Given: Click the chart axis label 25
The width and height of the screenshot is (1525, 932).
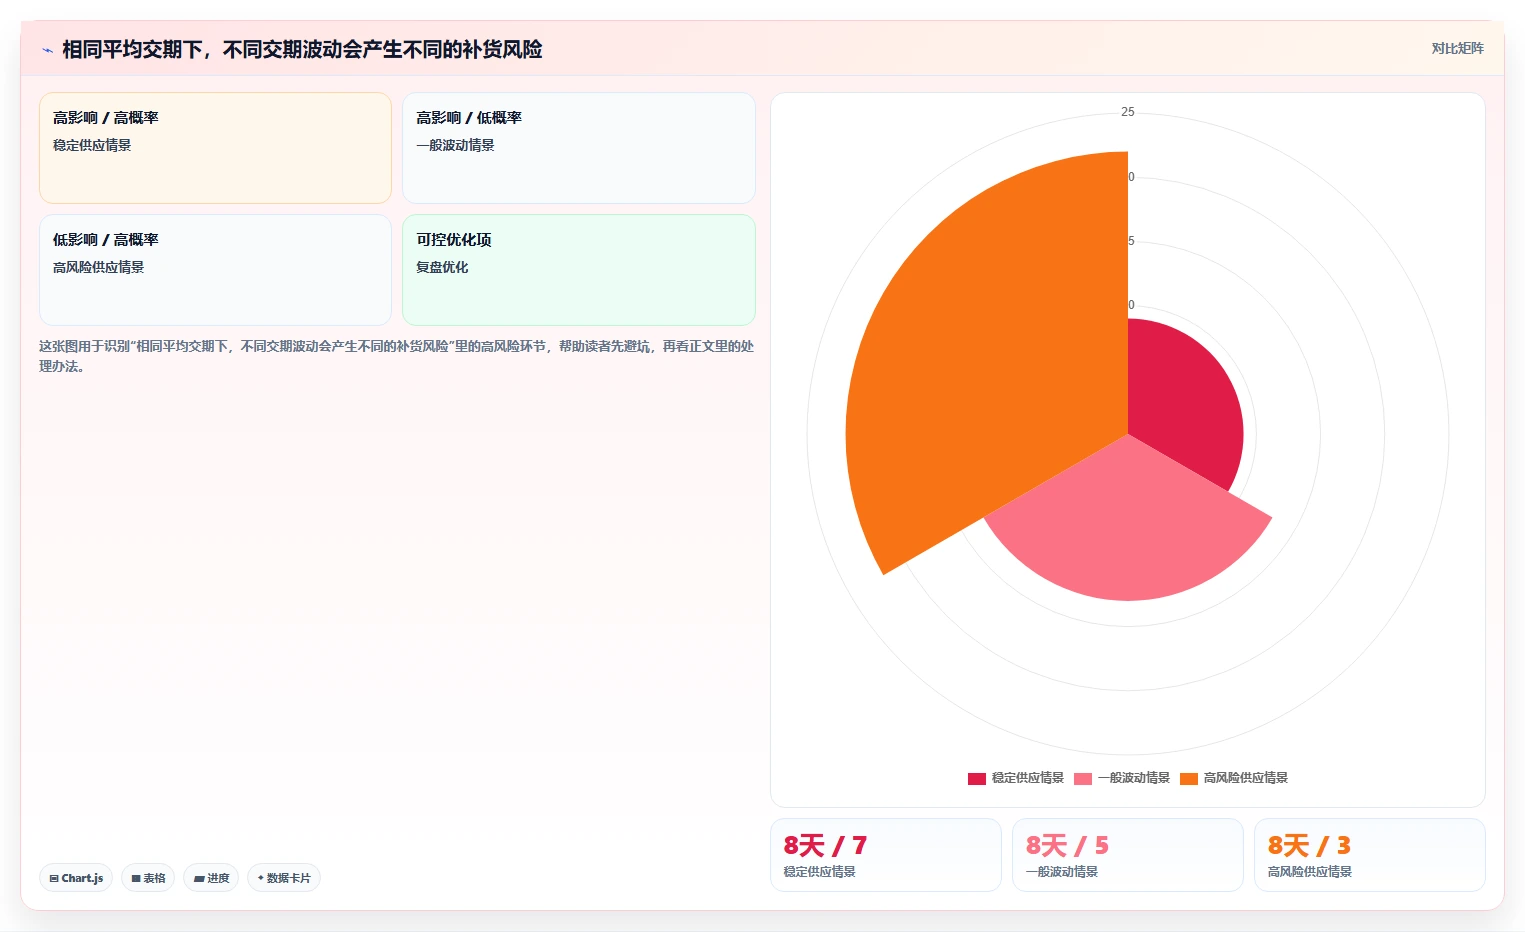Looking at the screenshot, I should [1128, 112].
